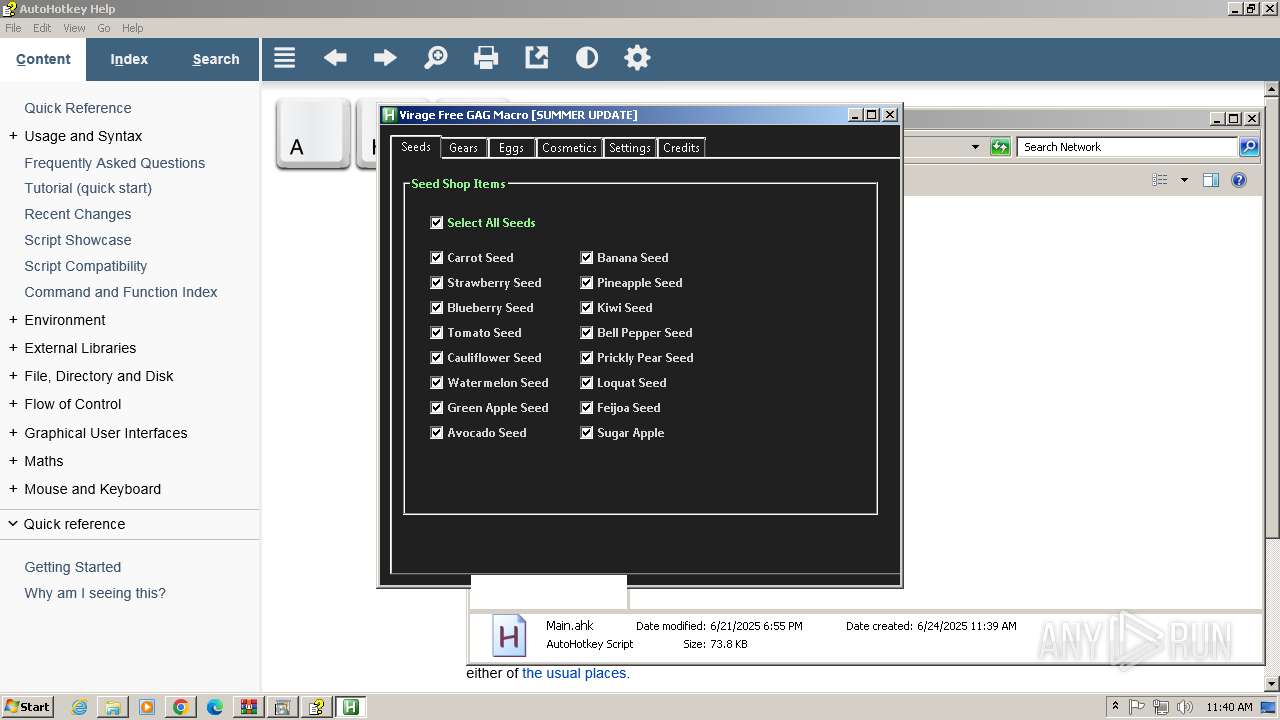Open help settings gear icon
The width and height of the screenshot is (1280, 720).
point(637,58)
